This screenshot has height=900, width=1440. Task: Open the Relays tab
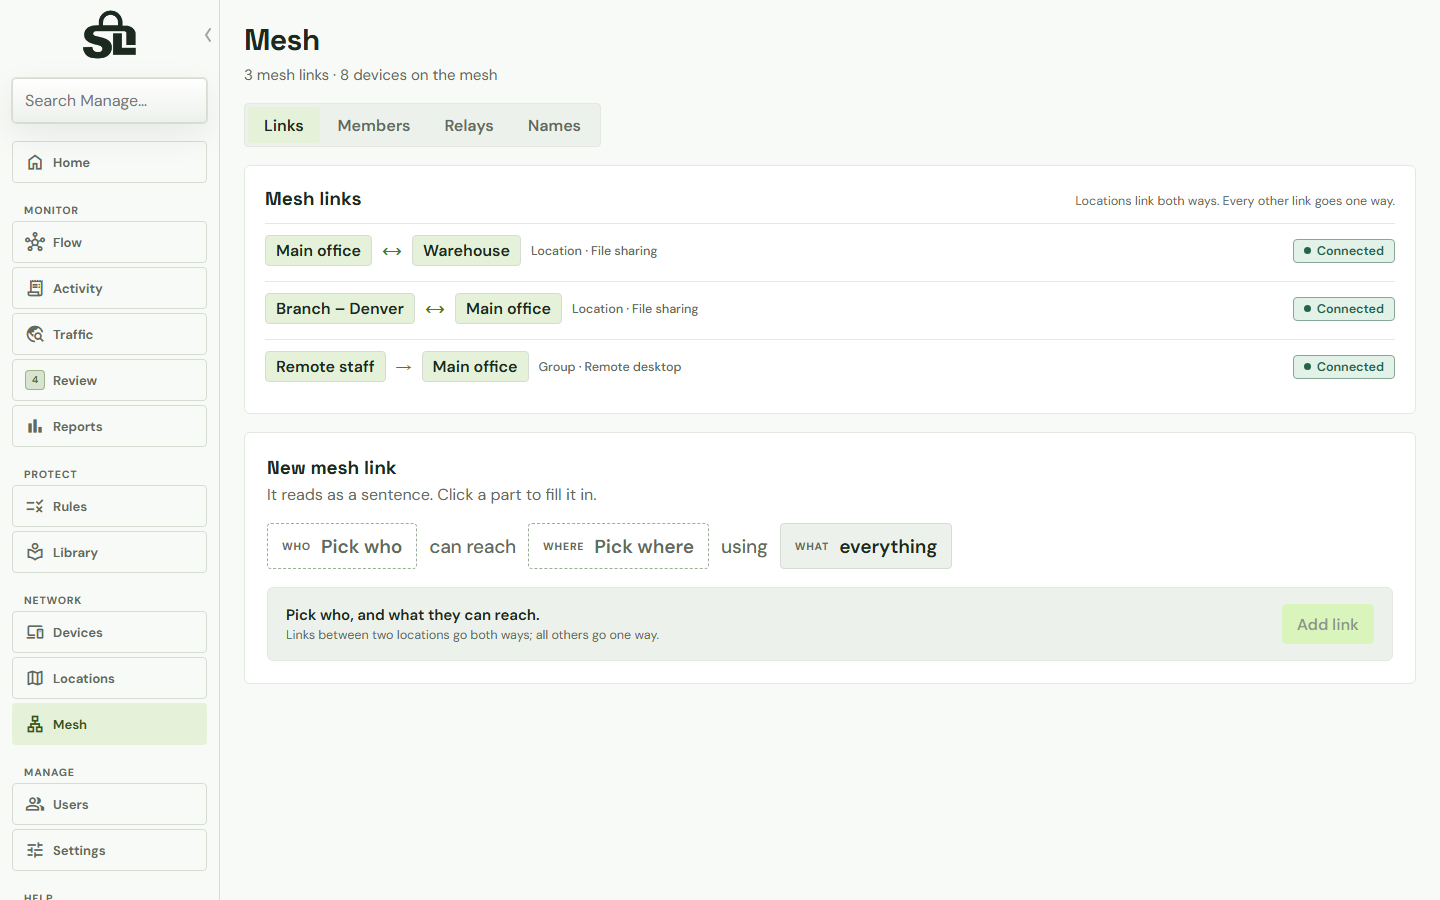click(469, 125)
